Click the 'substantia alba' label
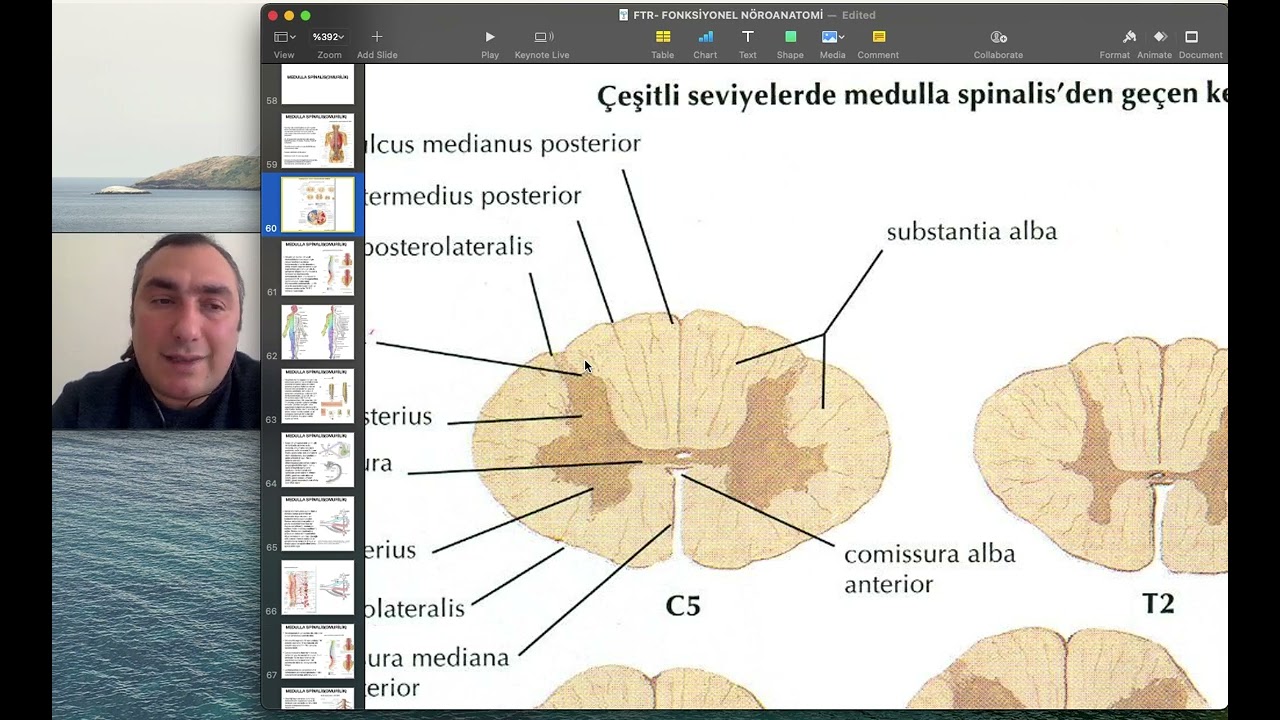 click(971, 232)
